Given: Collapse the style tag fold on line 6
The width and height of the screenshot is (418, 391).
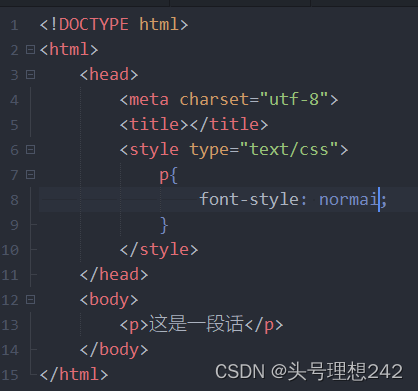Looking at the screenshot, I should 30,149.
